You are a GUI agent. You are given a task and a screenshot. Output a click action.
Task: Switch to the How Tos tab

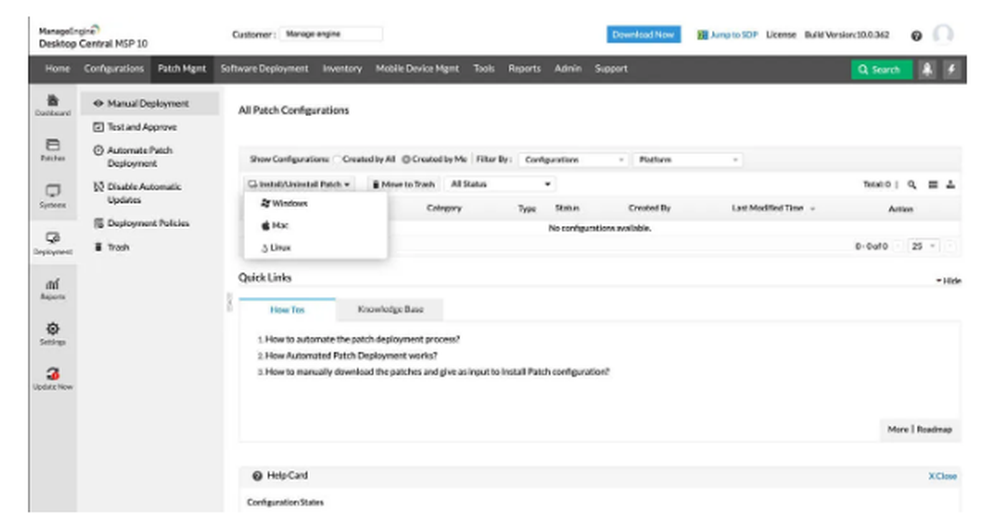(x=287, y=309)
